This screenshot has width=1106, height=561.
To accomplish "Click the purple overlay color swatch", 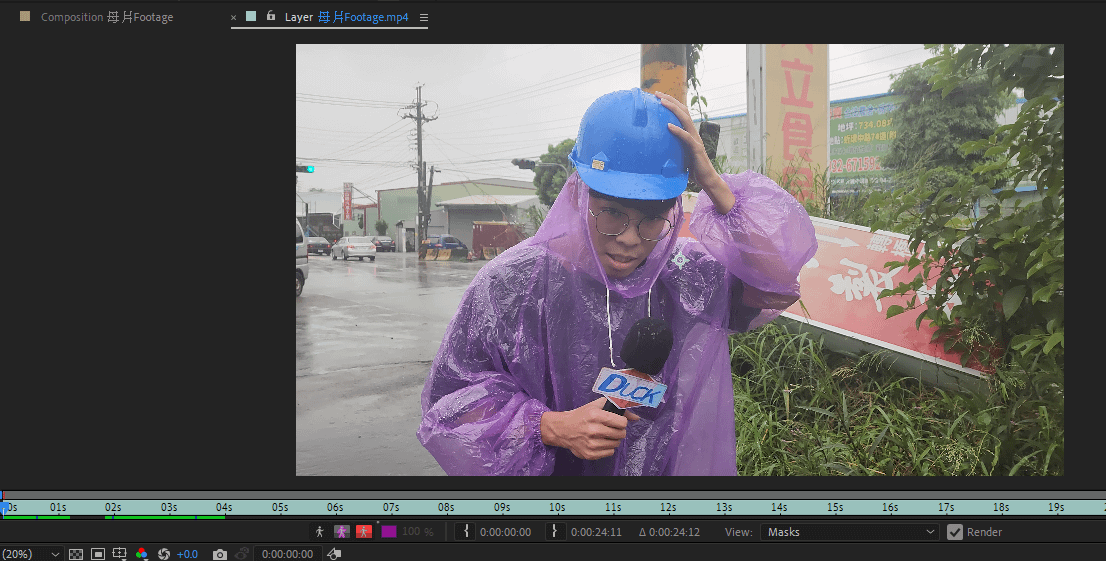I will (389, 532).
